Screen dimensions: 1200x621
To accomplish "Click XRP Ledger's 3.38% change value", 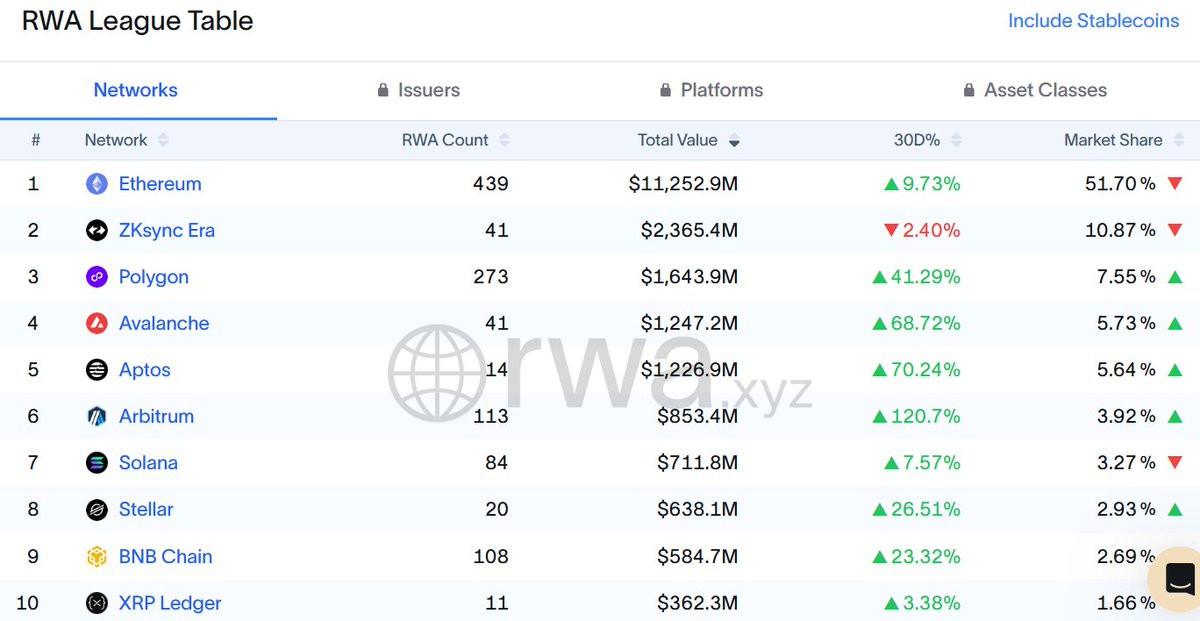I will (x=931, y=603).
